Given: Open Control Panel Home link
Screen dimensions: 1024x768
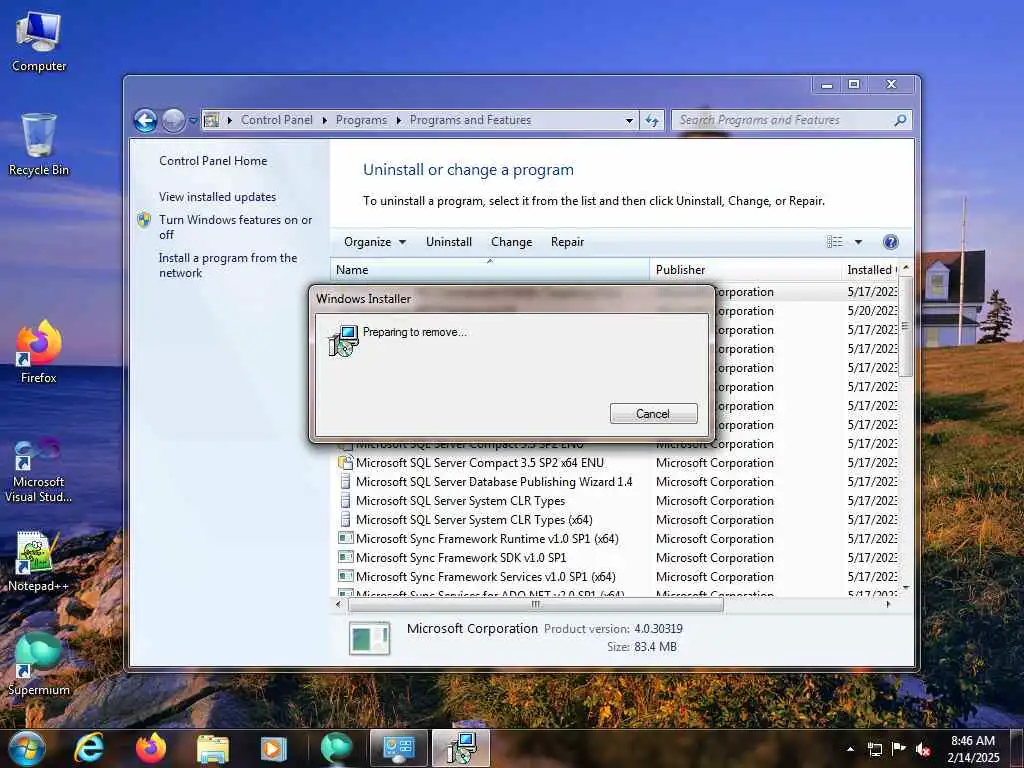Looking at the screenshot, I should (x=213, y=161).
